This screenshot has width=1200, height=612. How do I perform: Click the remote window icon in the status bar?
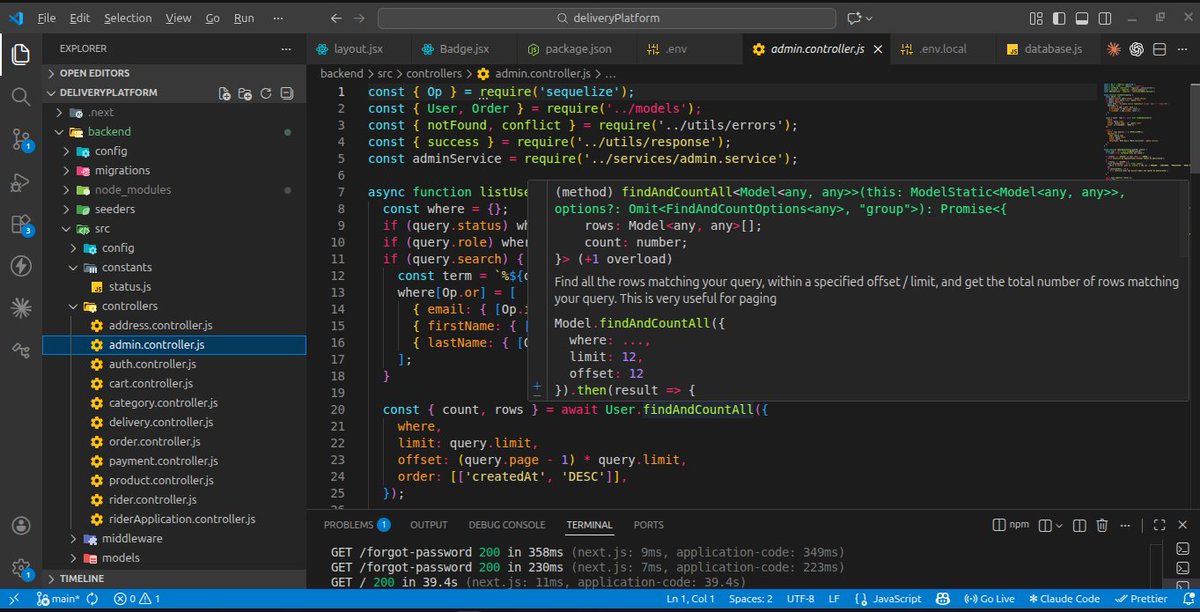[14, 599]
